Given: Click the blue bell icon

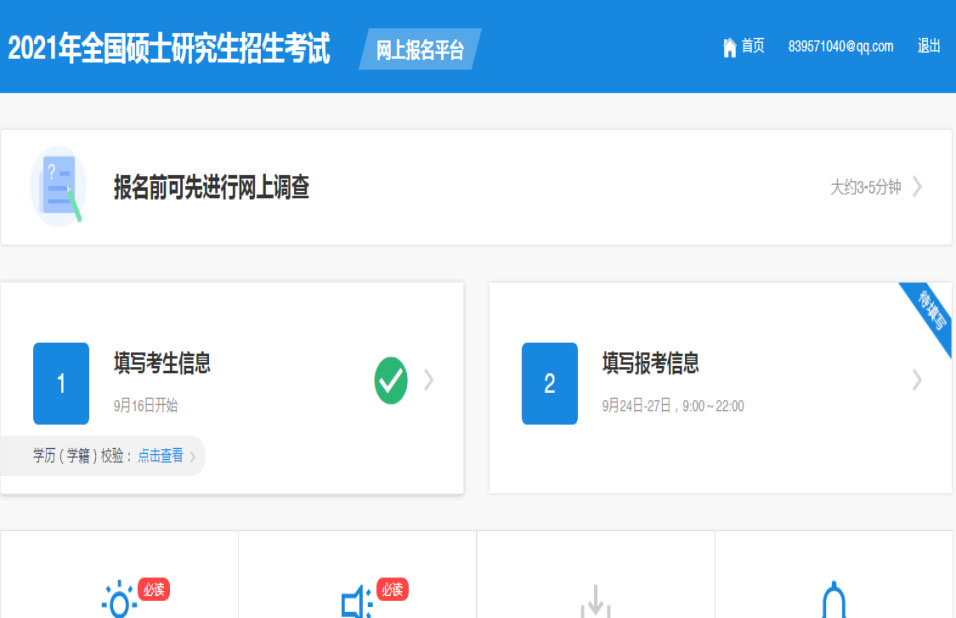Looking at the screenshot, I should coord(833,601).
